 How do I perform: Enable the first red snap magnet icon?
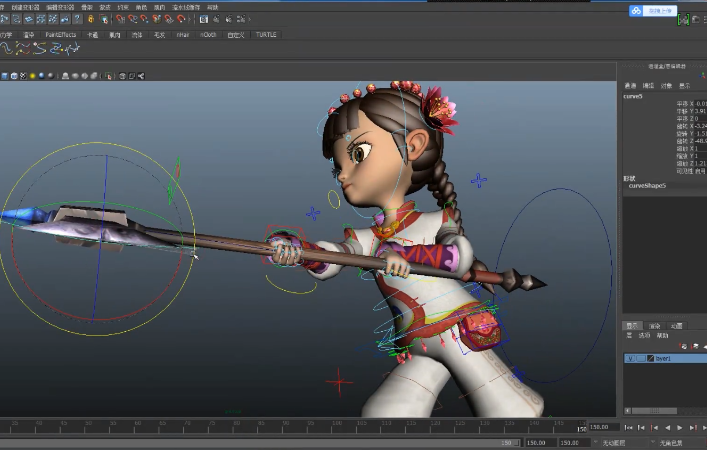point(120,19)
